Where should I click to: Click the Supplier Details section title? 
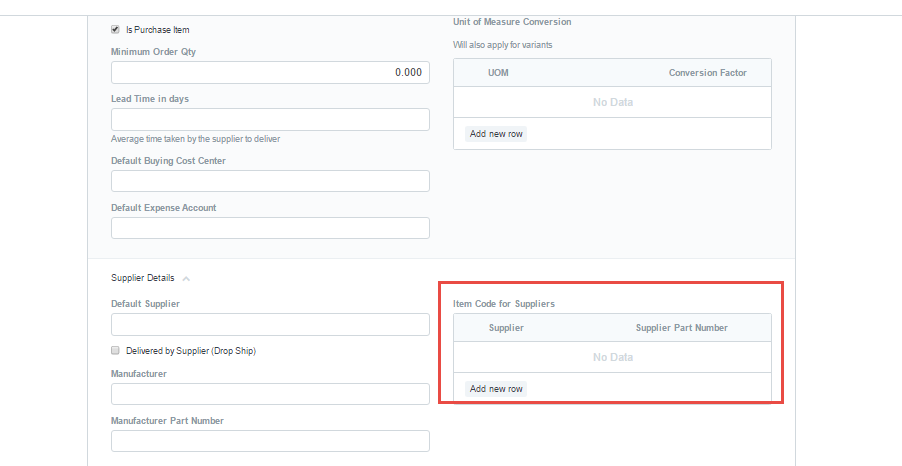coord(143,278)
